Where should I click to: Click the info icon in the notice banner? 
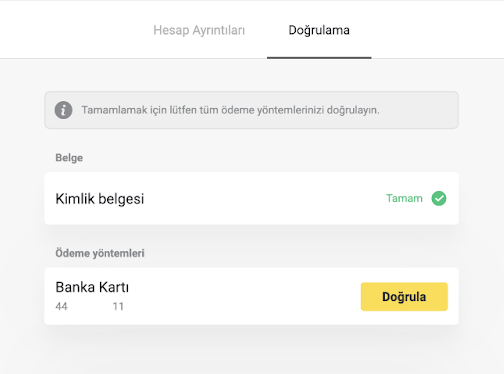pyautogui.click(x=63, y=110)
